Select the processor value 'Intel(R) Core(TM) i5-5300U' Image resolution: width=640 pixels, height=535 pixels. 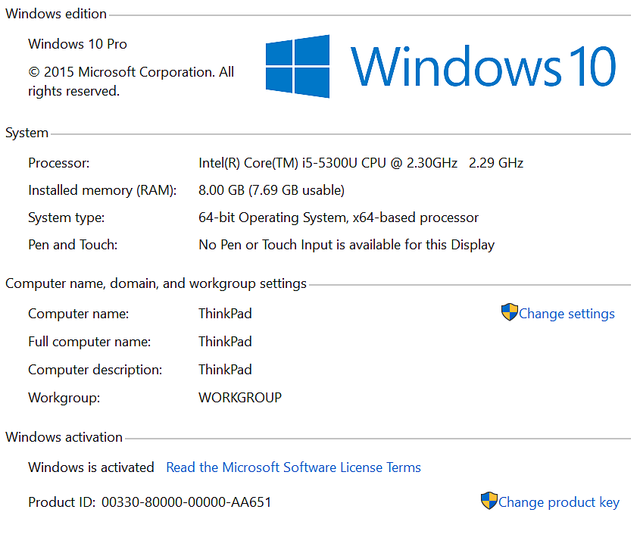point(278,163)
